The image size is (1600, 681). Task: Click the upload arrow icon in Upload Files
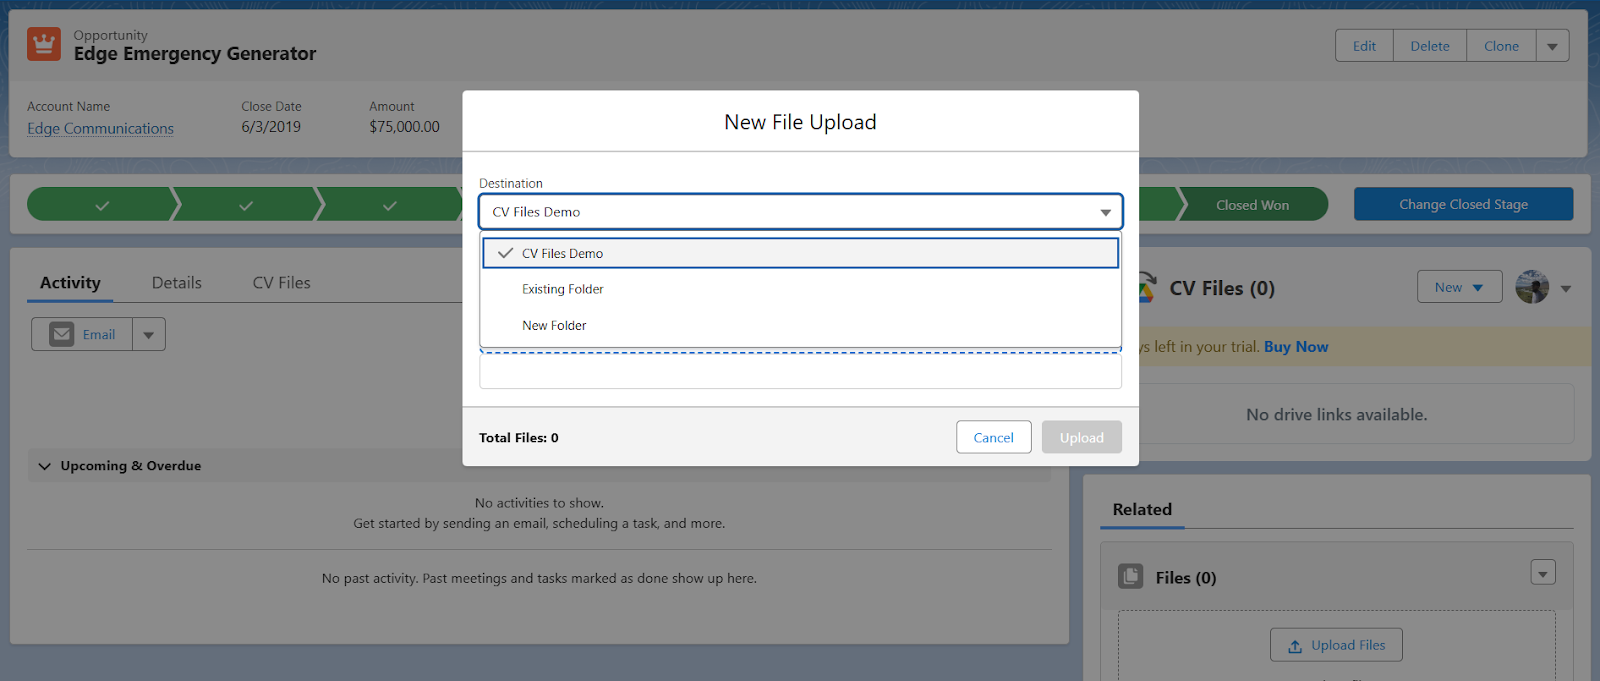tap(1295, 646)
